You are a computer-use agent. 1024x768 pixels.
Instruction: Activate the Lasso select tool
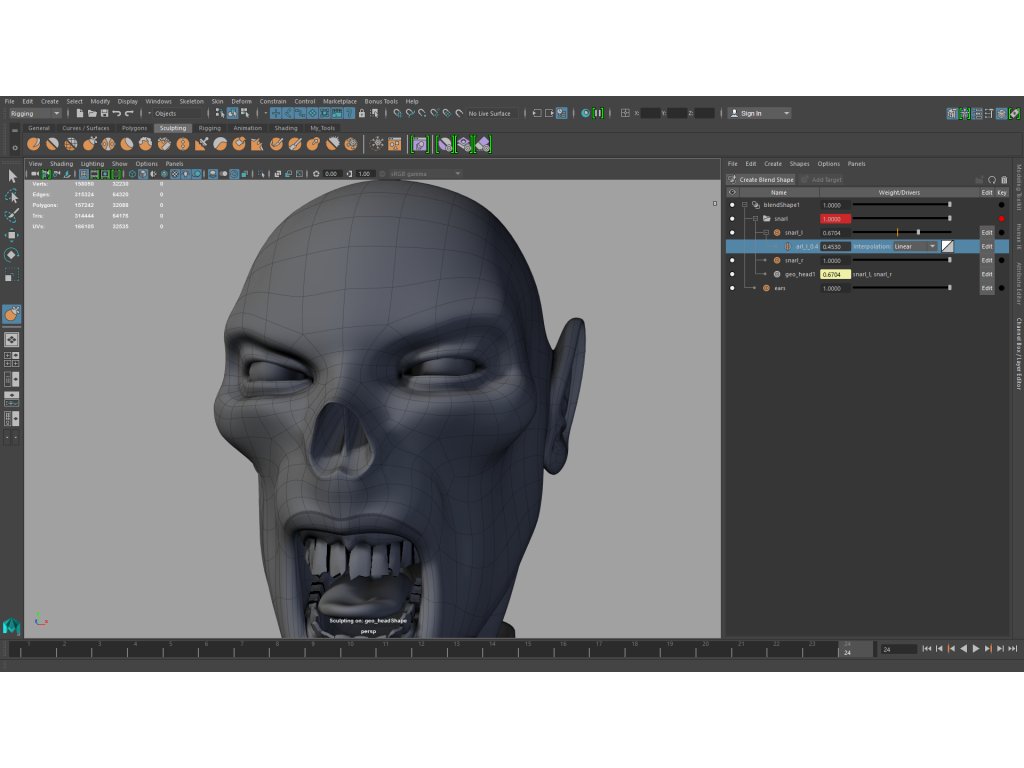click(12, 196)
